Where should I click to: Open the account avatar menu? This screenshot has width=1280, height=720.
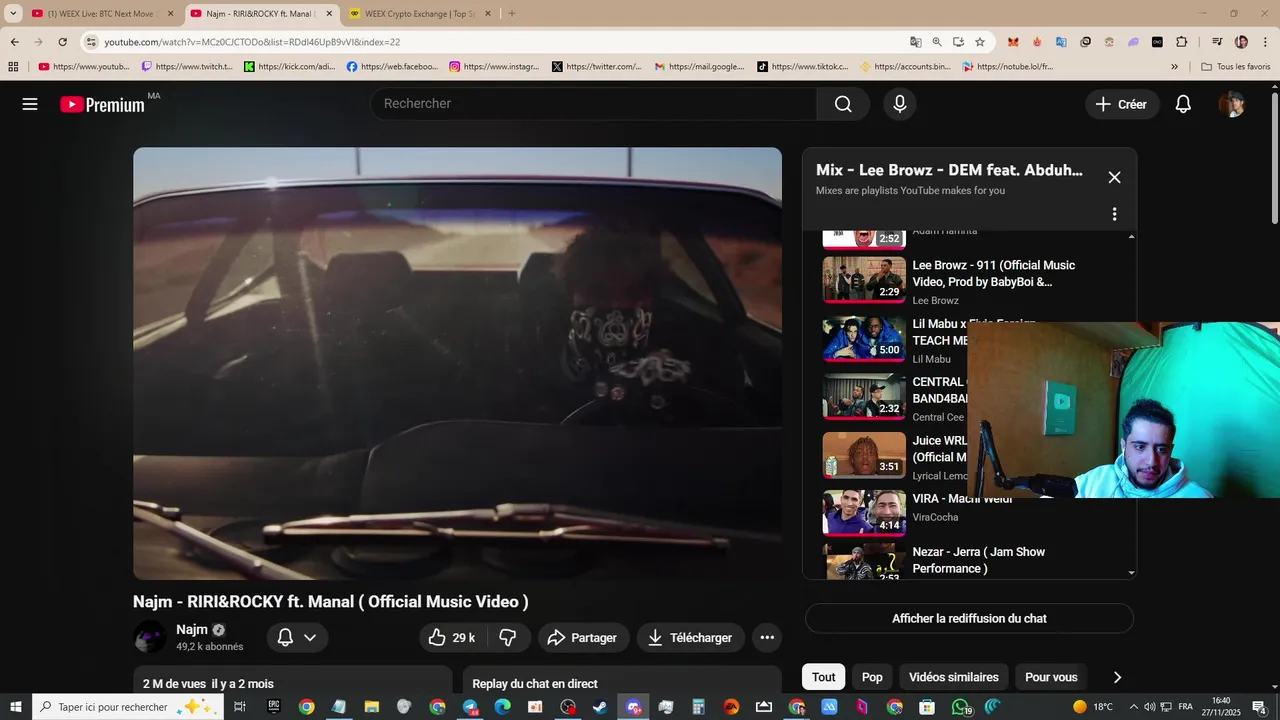click(1232, 104)
